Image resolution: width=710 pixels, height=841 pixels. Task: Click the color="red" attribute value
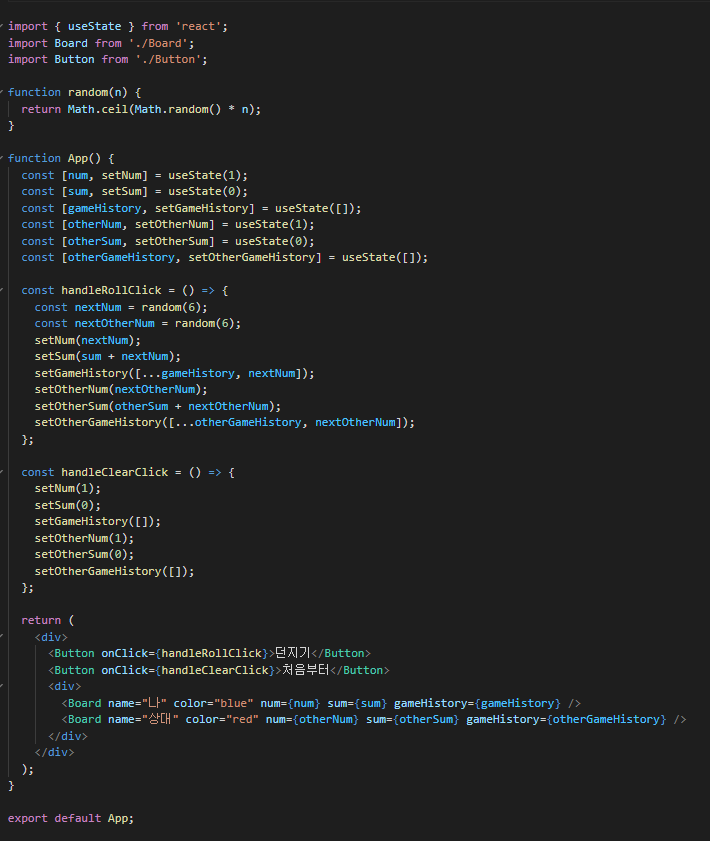point(242,719)
